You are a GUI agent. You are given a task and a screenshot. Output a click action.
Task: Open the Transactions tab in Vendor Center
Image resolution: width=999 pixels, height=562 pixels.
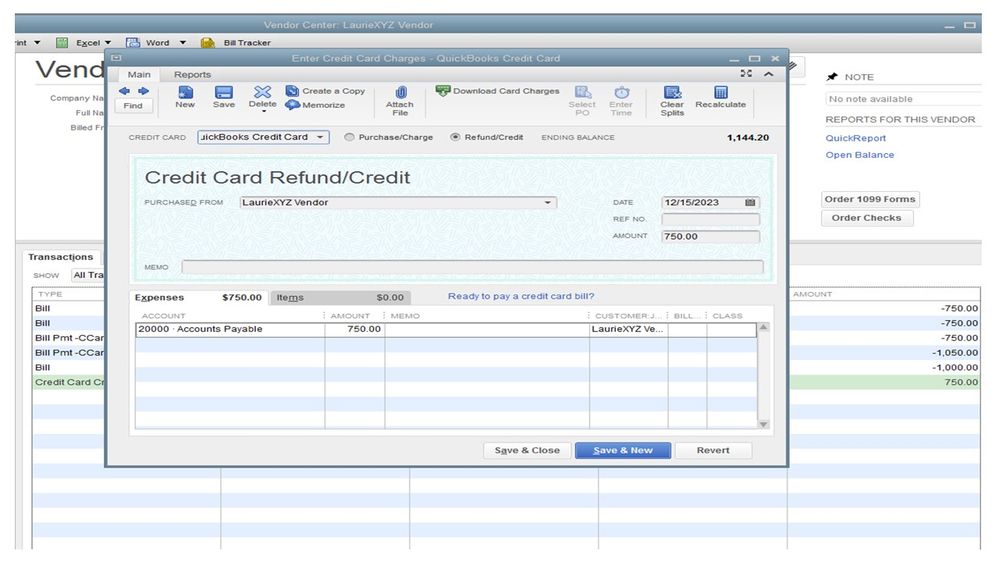point(61,257)
